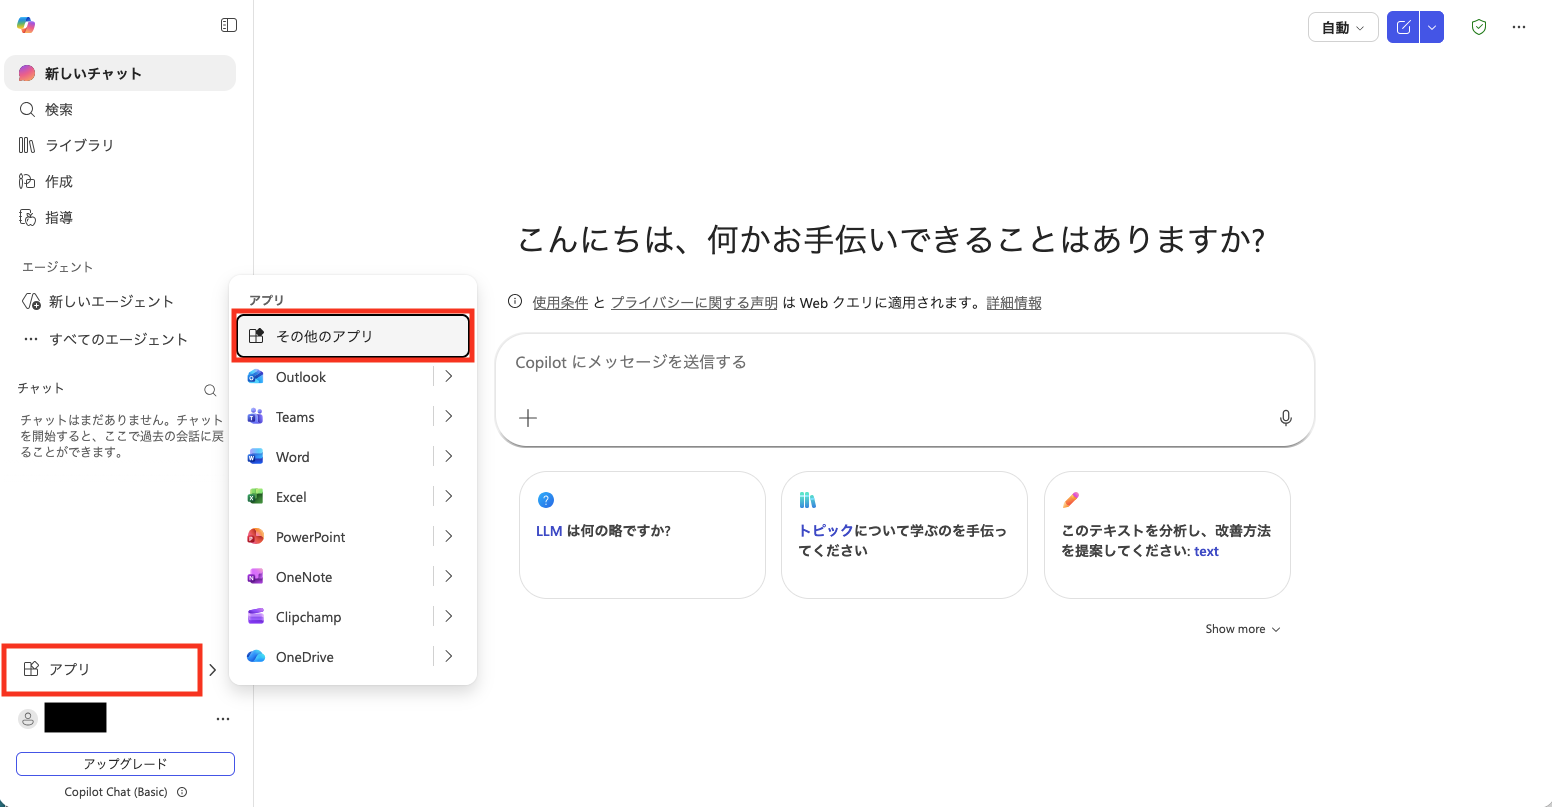Open ライブラリ in the sidebar
The width and height of the screenshot is (1552, 807).
tap(79, 145)
